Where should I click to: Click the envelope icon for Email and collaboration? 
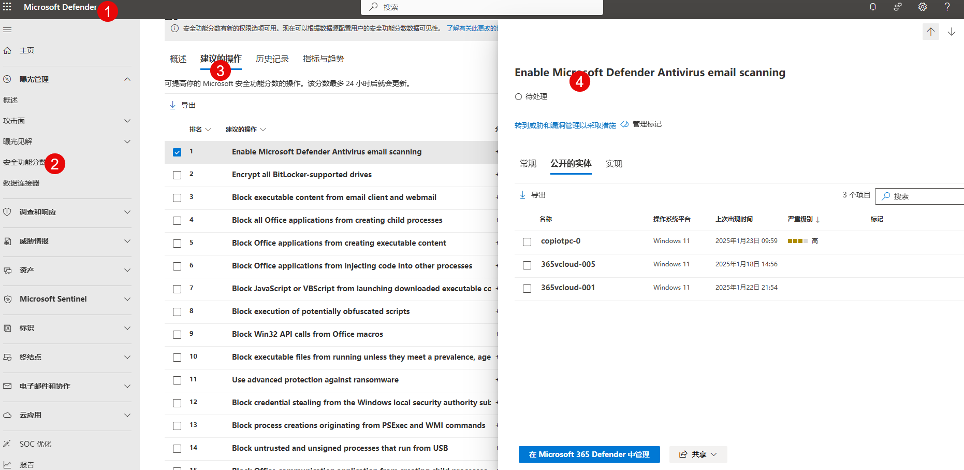pyautogui.click(x=7, y=386)
